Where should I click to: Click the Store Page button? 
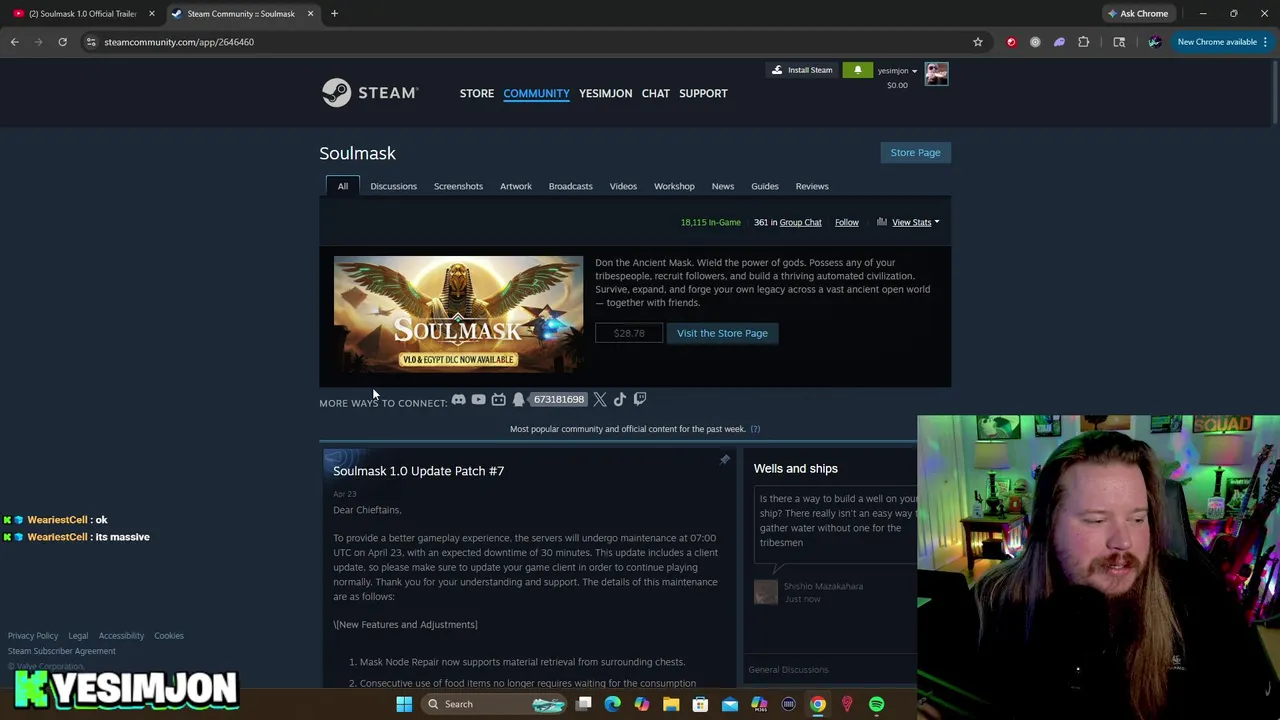(915, 152)
